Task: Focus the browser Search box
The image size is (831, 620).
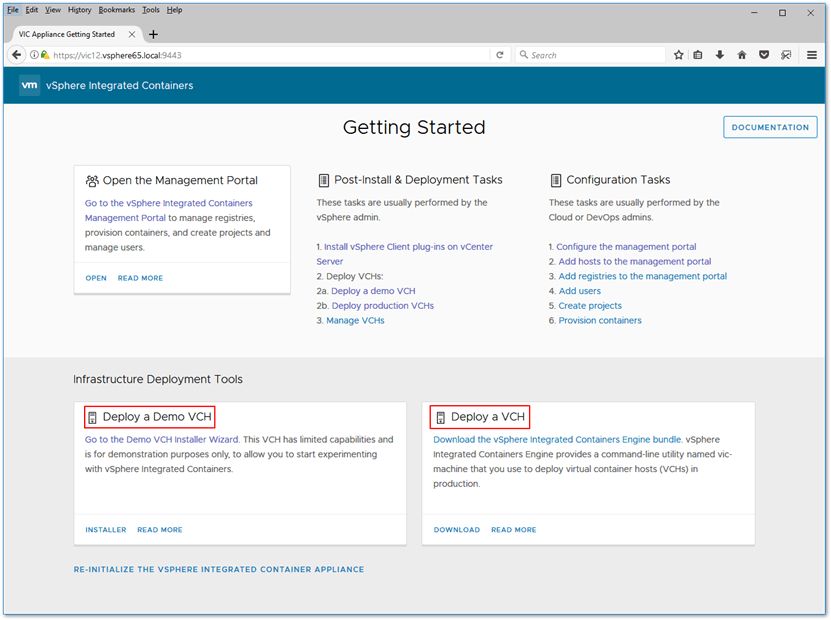Action: click(590, 55)
